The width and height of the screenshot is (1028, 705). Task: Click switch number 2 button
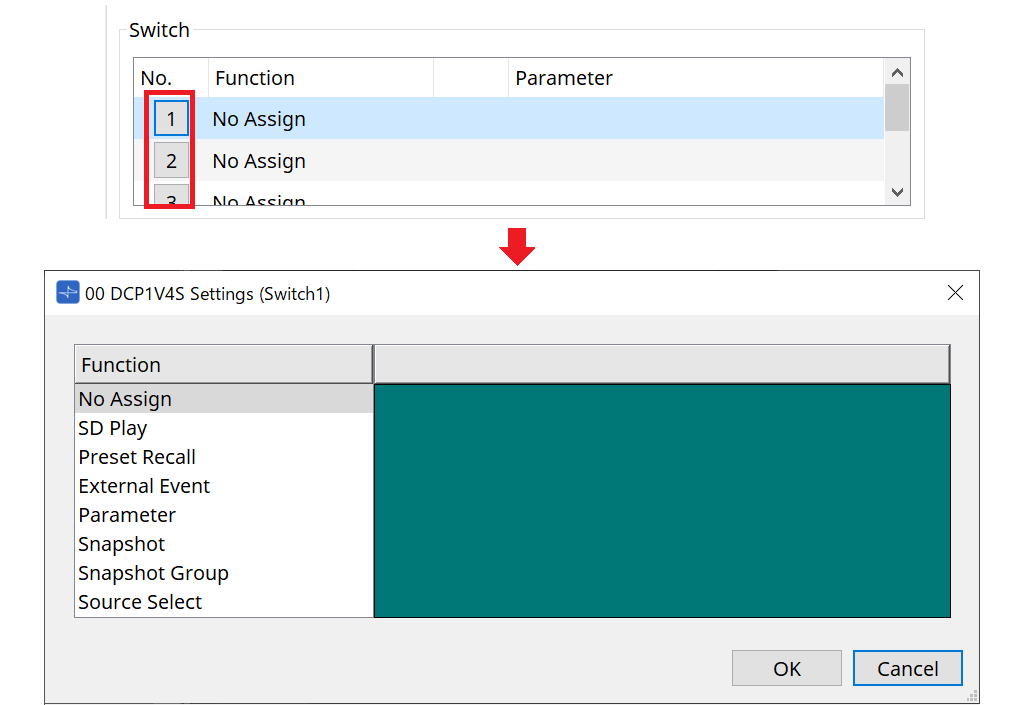point(171,161)
